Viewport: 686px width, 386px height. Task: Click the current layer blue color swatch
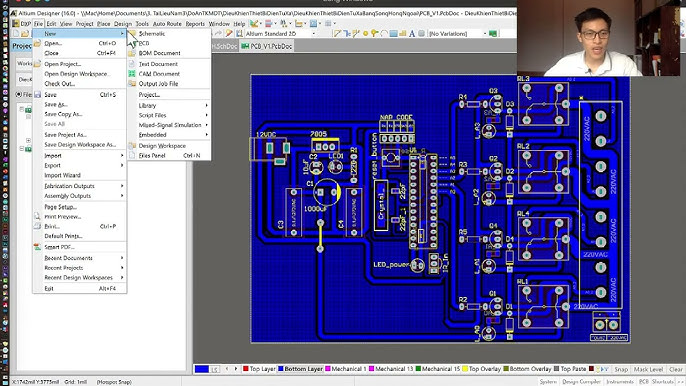pos(202,369)
